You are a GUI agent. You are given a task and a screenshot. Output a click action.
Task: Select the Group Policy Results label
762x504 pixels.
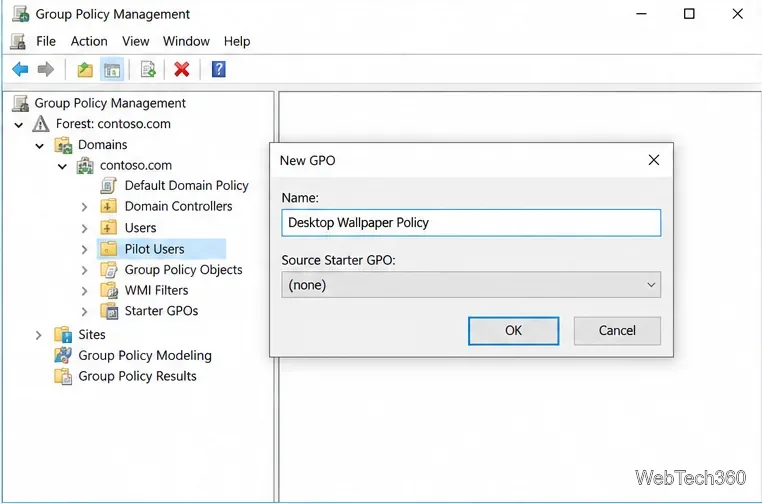point(137,376)
